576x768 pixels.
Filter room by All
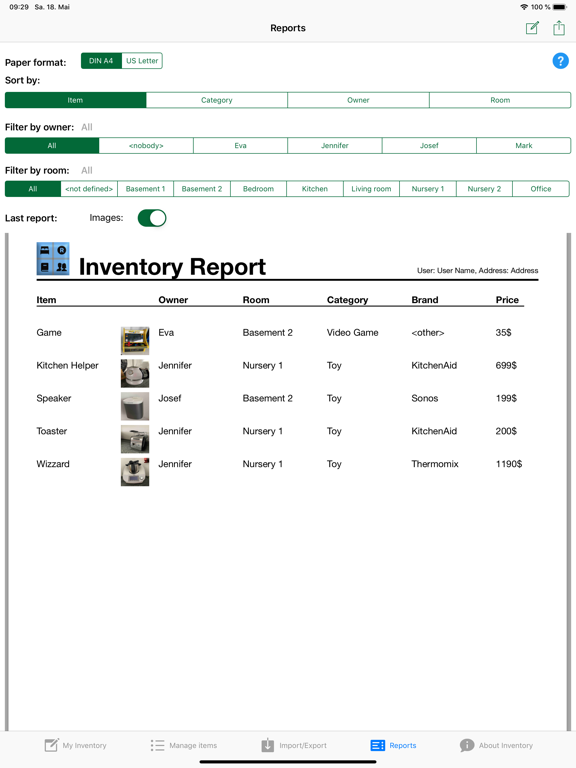click(x=33, y=189)
